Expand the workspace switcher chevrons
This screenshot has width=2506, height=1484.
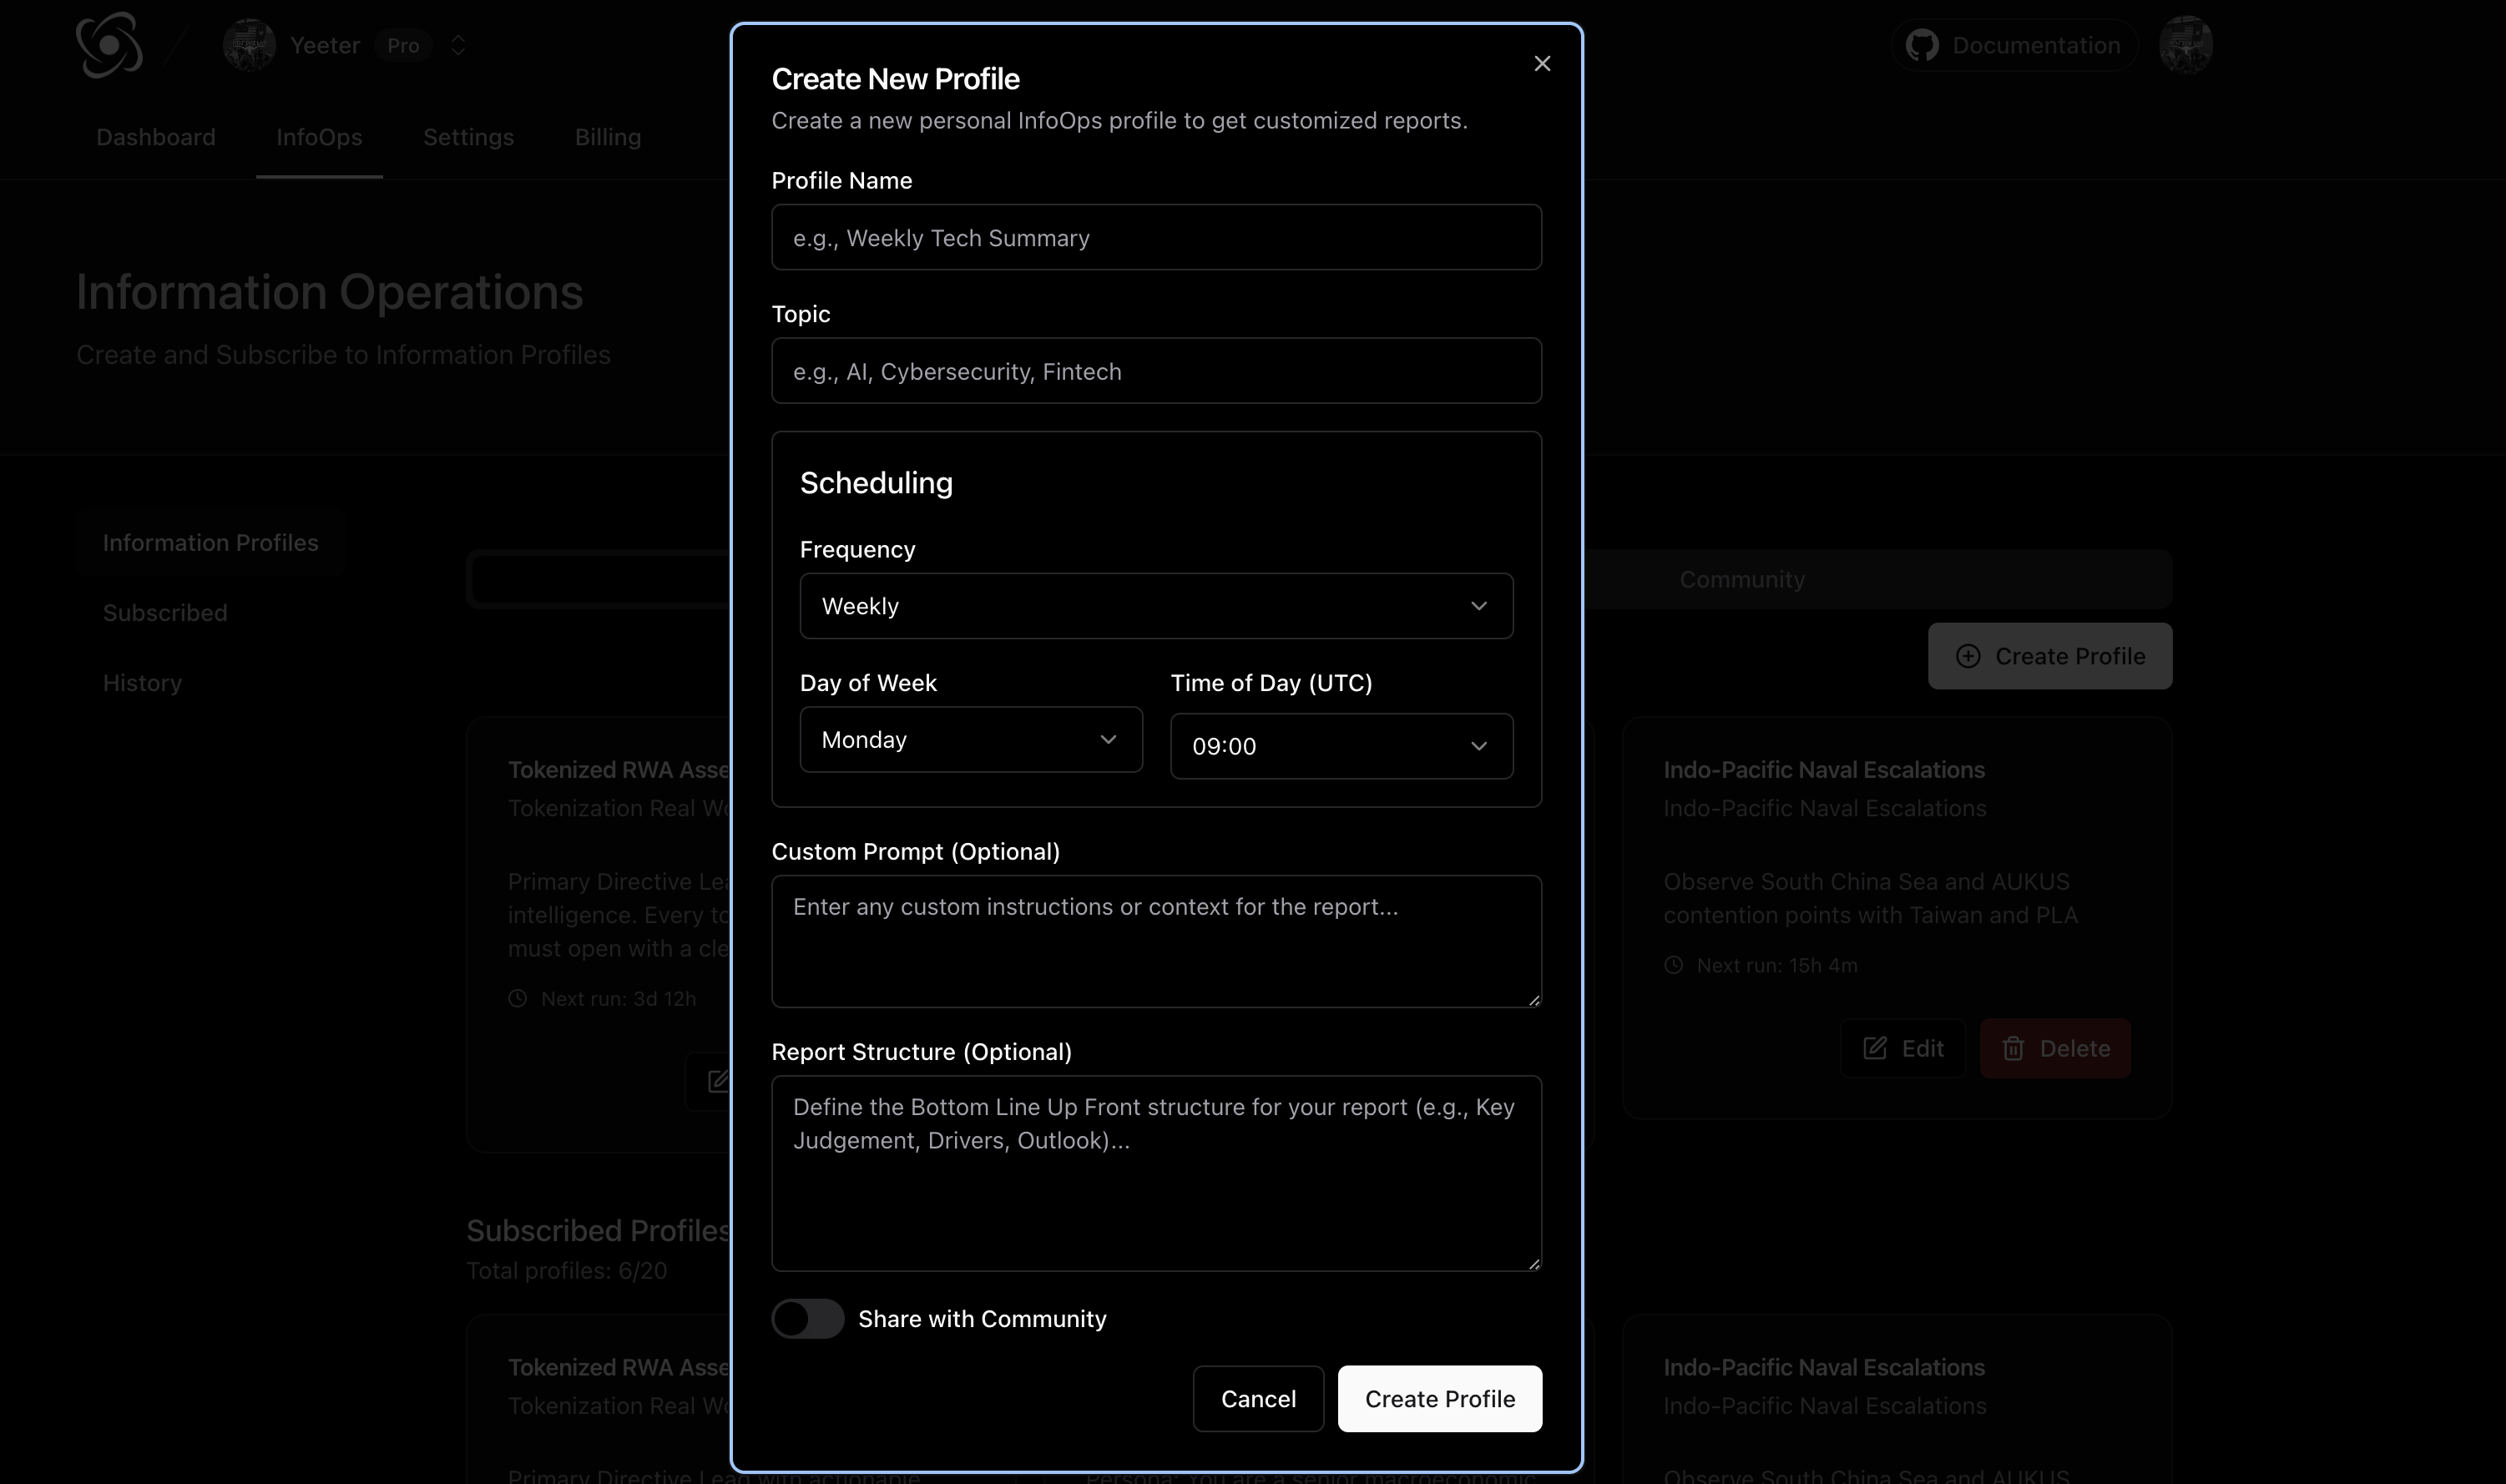point(458,45)
